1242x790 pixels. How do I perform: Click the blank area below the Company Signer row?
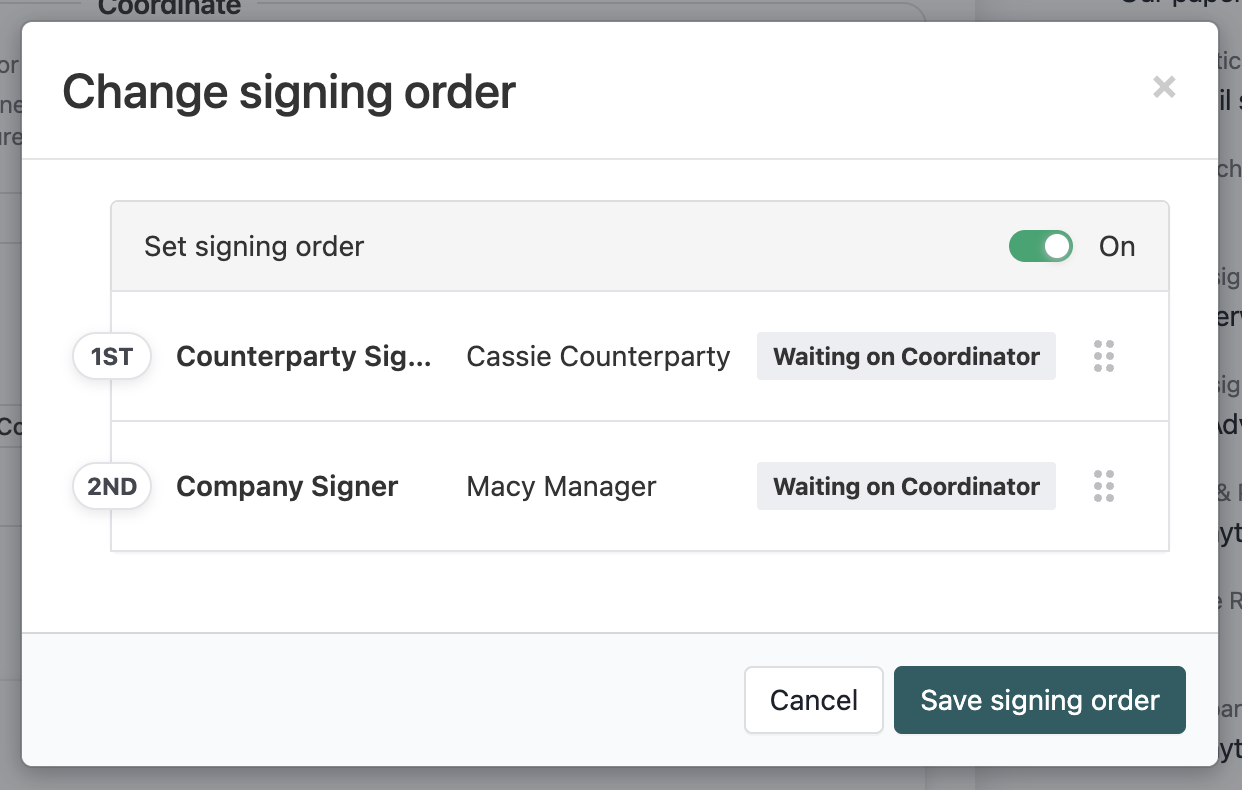pos(620,592)
